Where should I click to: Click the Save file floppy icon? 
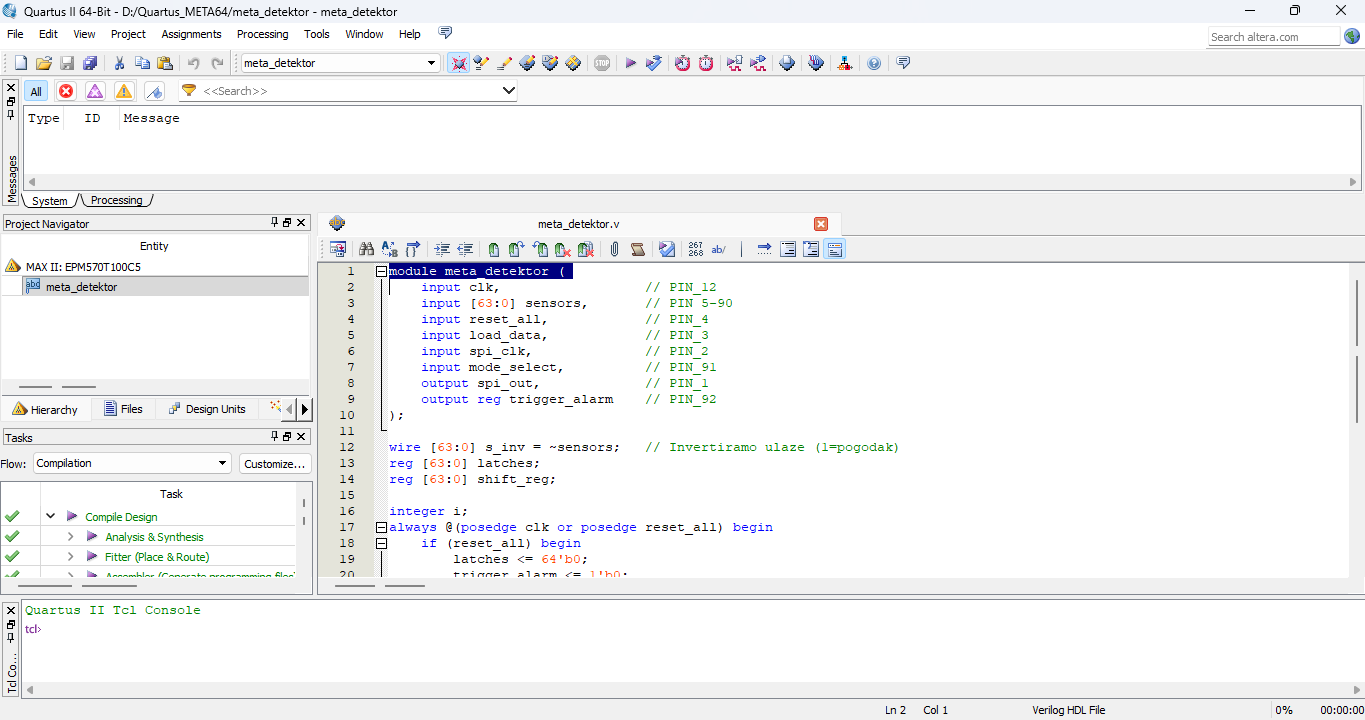point(67,63)
